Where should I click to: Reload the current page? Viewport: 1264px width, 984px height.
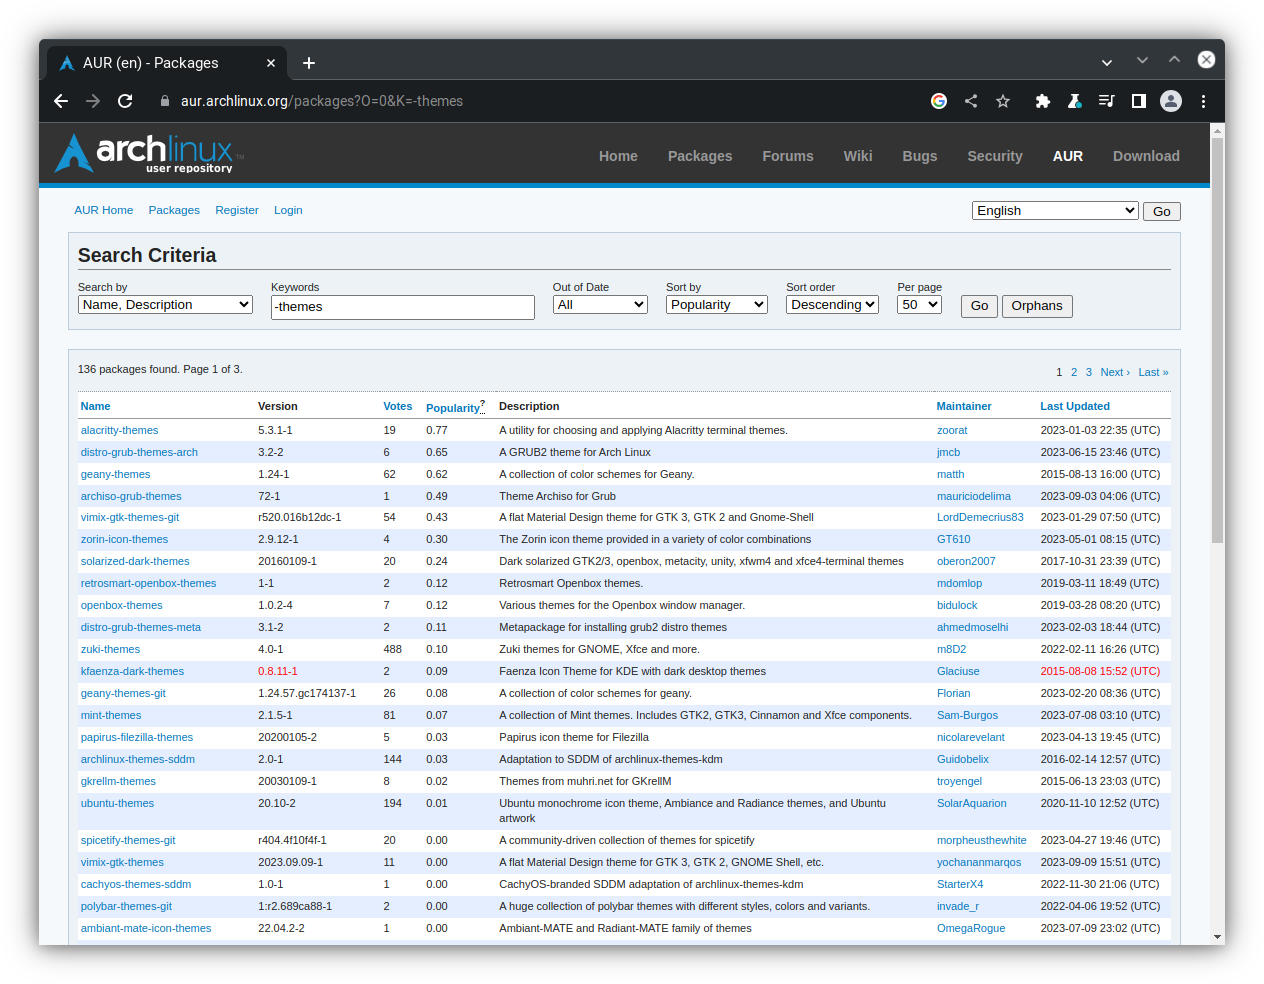[125, 101]
